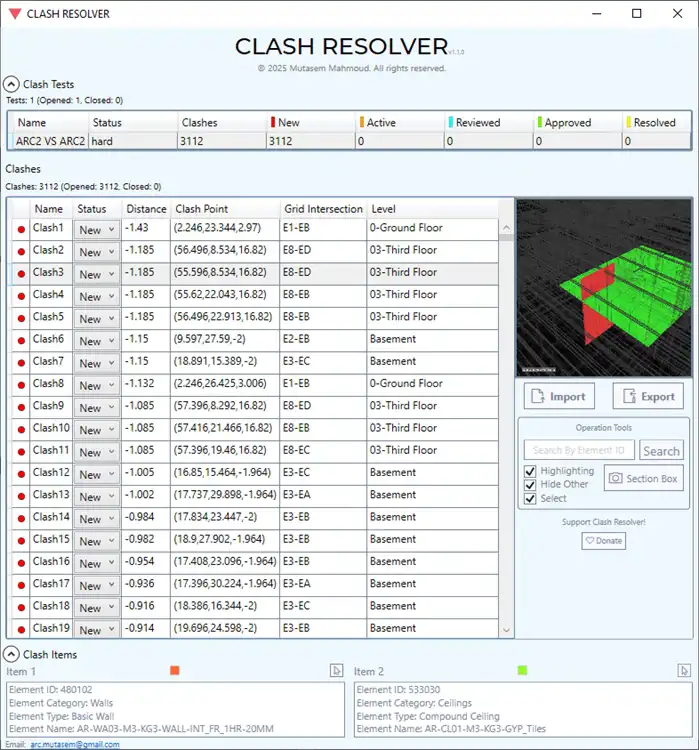
Task: Click Item 2 green color swatch
Action: pos(522,670)
